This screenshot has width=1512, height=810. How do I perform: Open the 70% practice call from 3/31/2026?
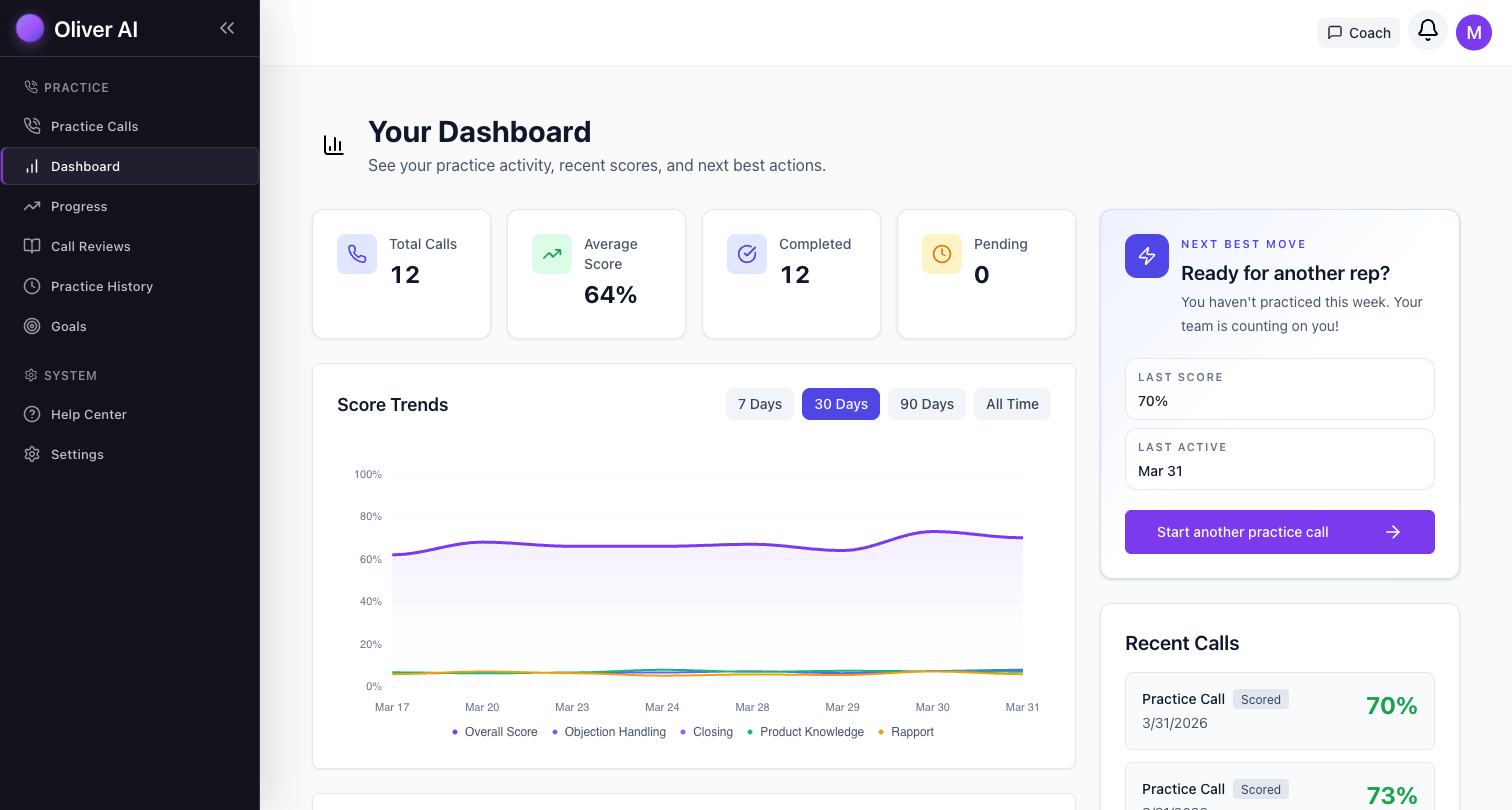(x=1280, y=711)
